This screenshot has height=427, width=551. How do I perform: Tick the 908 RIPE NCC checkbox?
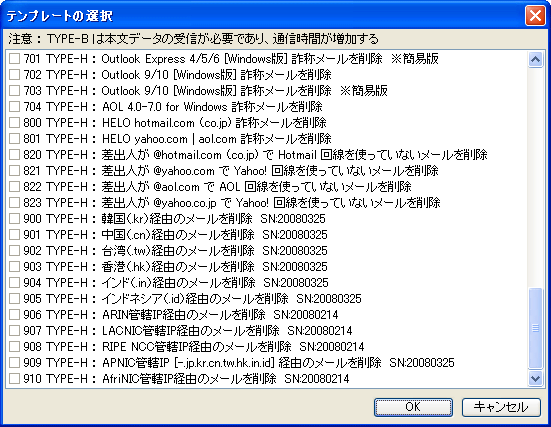click(x=14, y=347)
